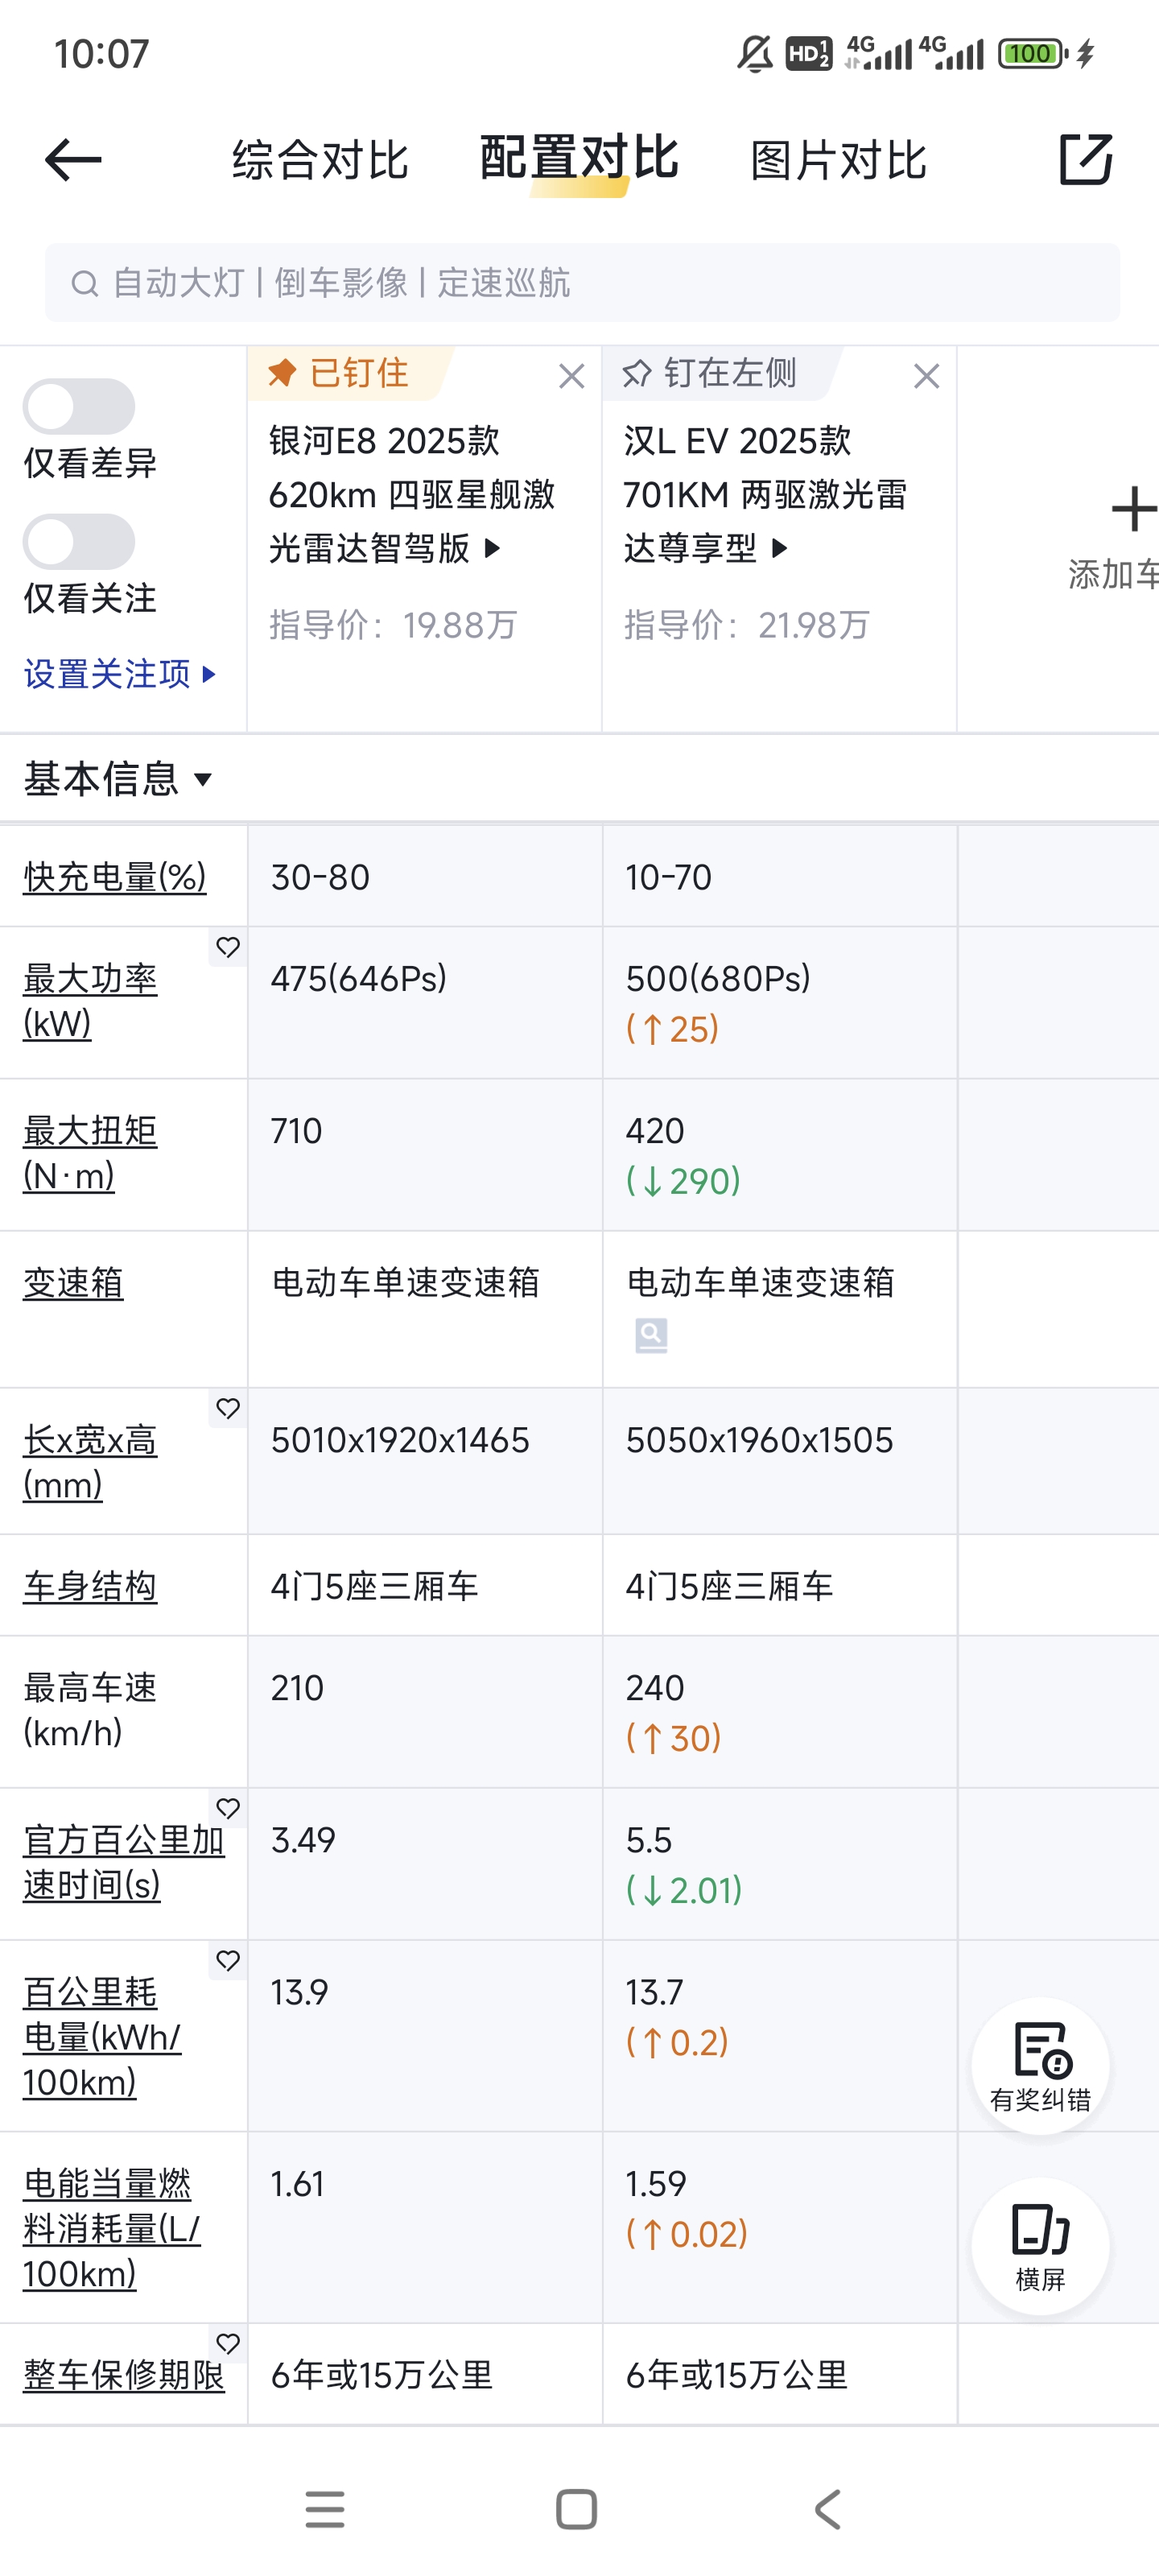Open the 快充电量(%) term explanation
Screen dimensions: 1159x2576
tap(114, 877)
